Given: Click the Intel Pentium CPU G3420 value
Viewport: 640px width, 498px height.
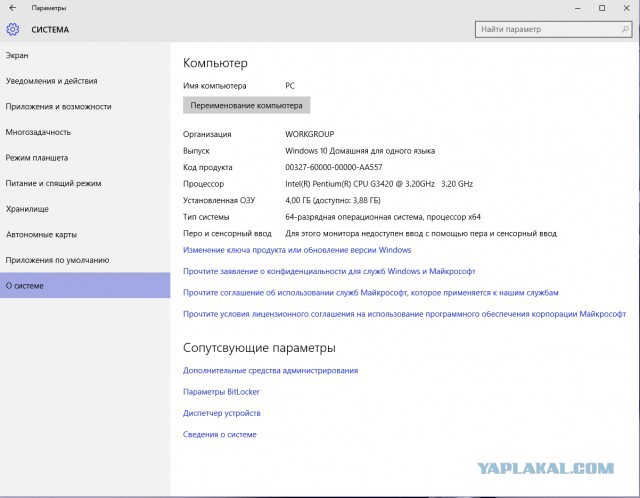Looking at the screenshot, I should pyautogui.click(x=379, y=184).
